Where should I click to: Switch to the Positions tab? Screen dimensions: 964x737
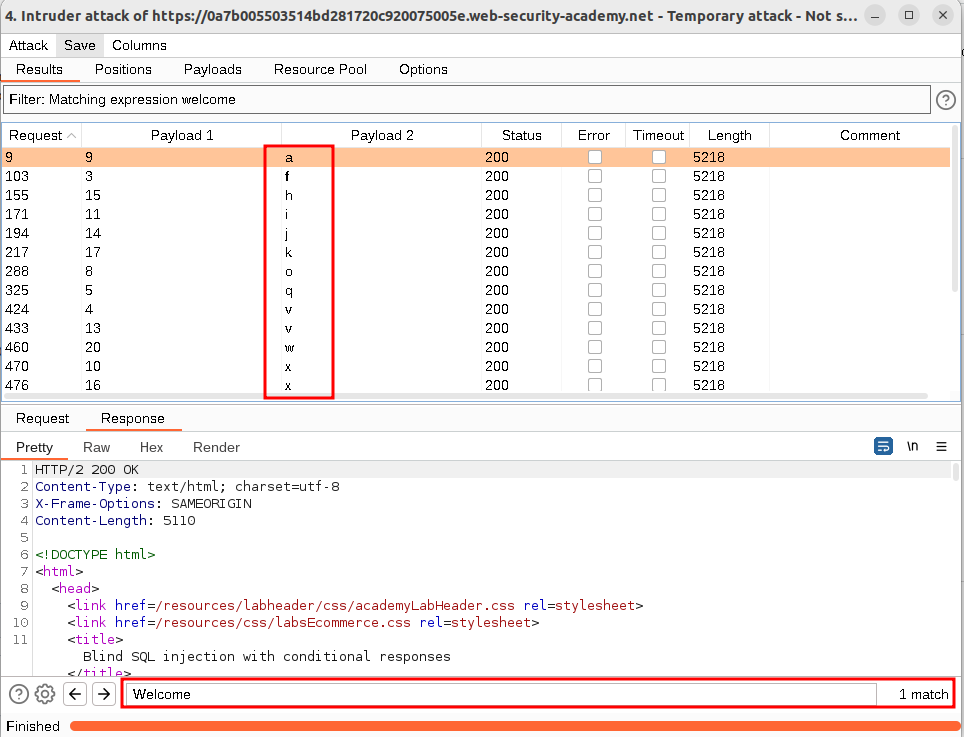pos(123,69)
